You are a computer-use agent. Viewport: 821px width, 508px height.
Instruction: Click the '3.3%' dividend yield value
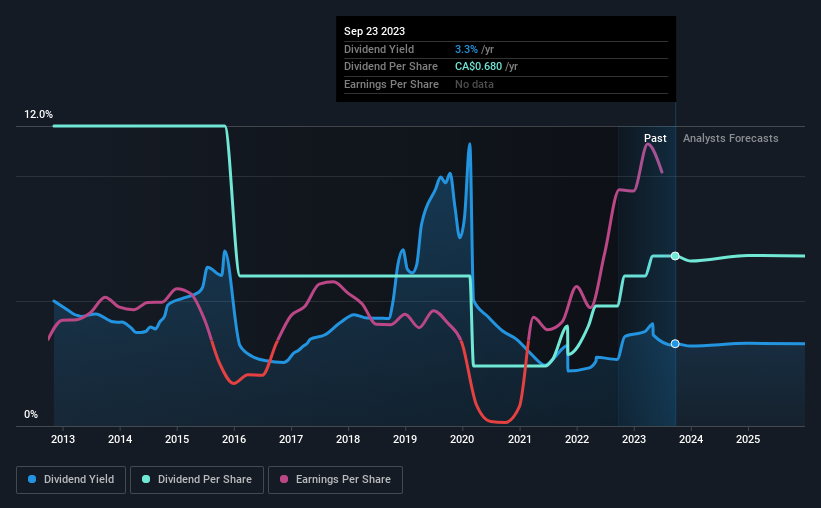[x=466, y=49]
